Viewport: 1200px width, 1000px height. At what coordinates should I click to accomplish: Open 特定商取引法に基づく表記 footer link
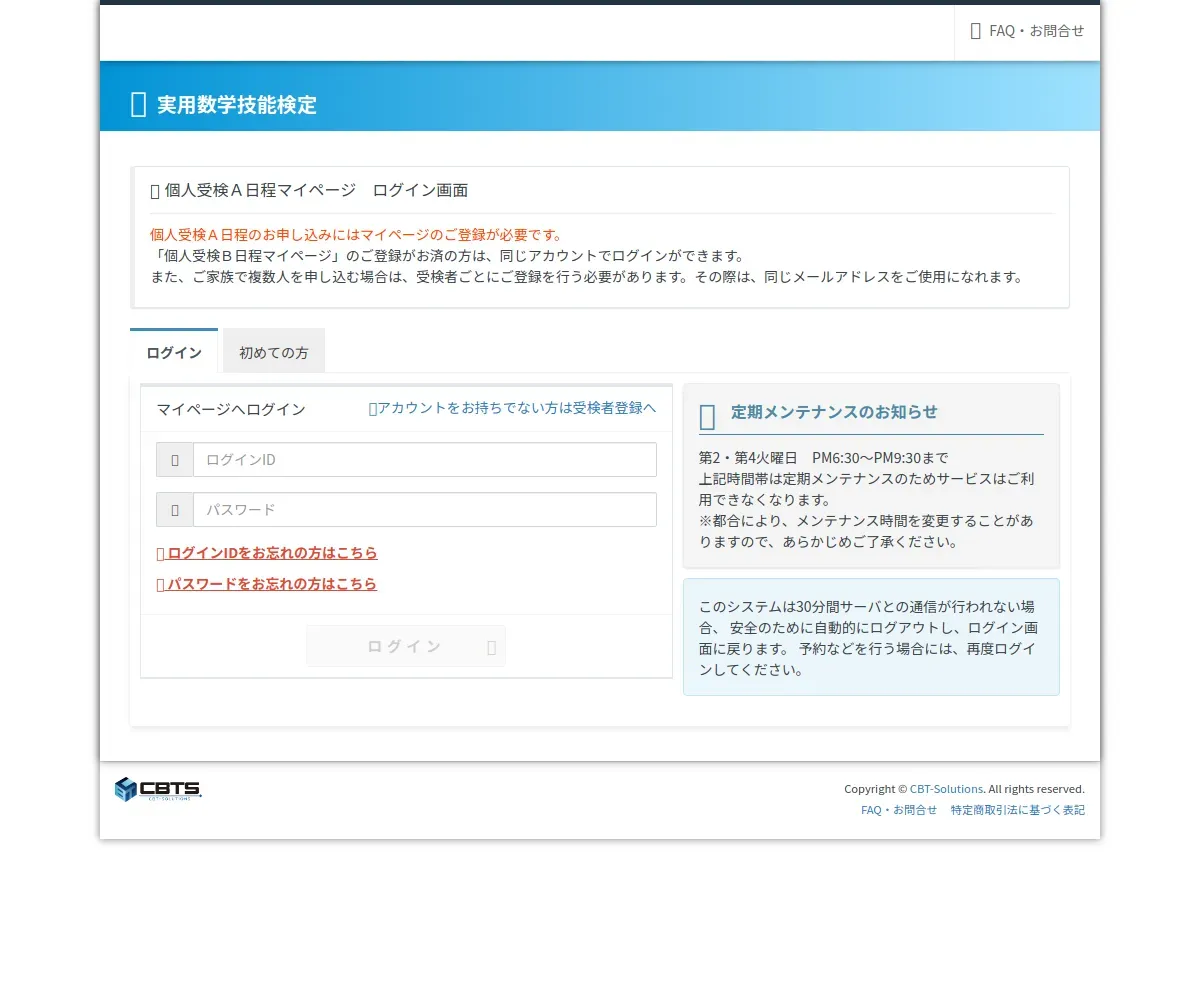1017,810
